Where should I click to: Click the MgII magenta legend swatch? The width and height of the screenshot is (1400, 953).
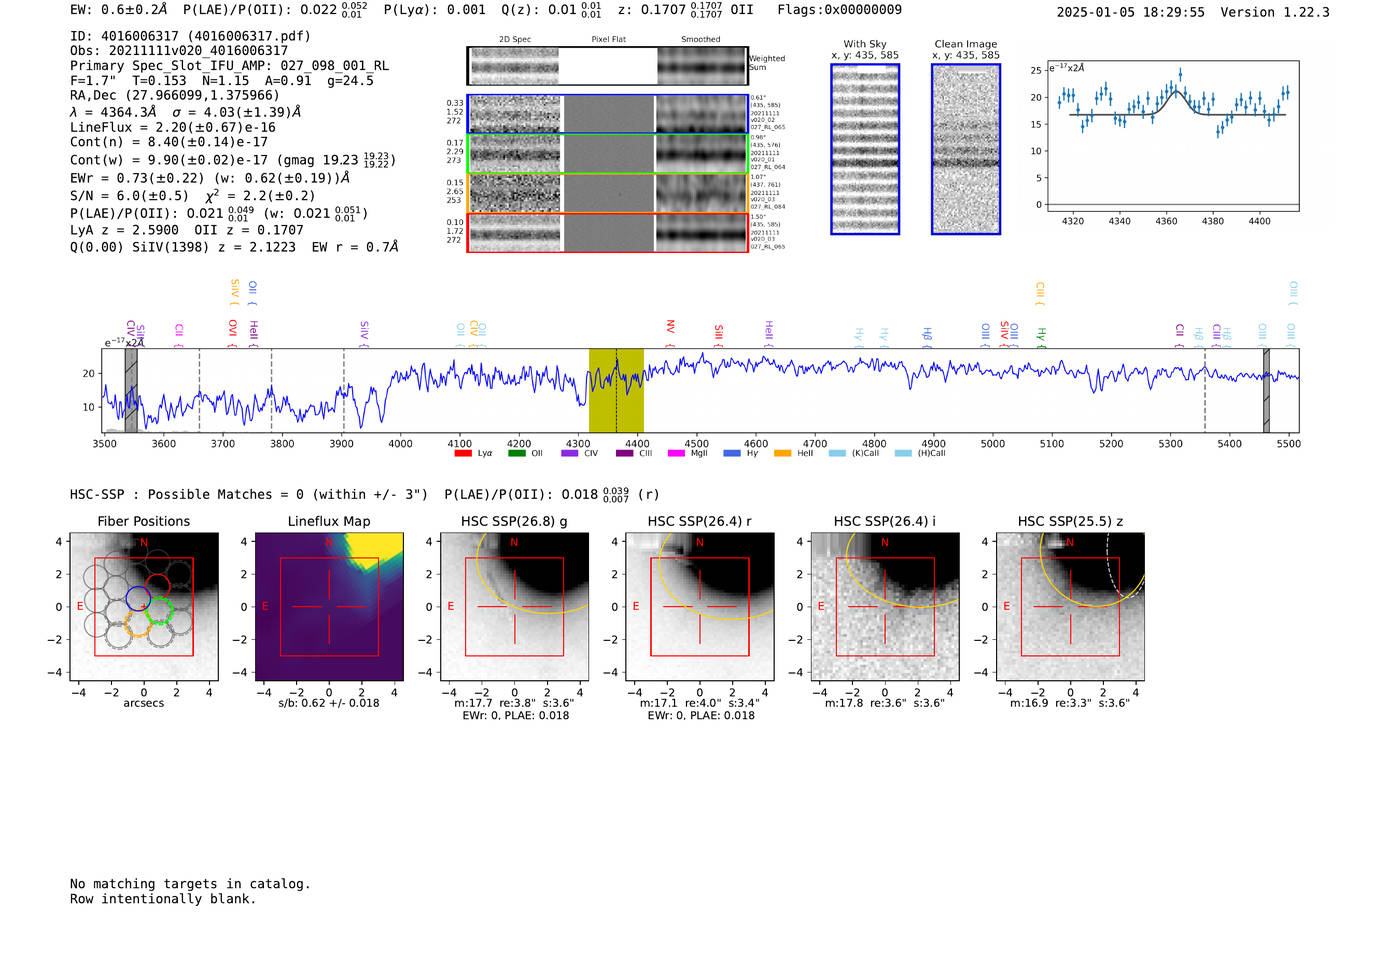[x=676, y=453]
